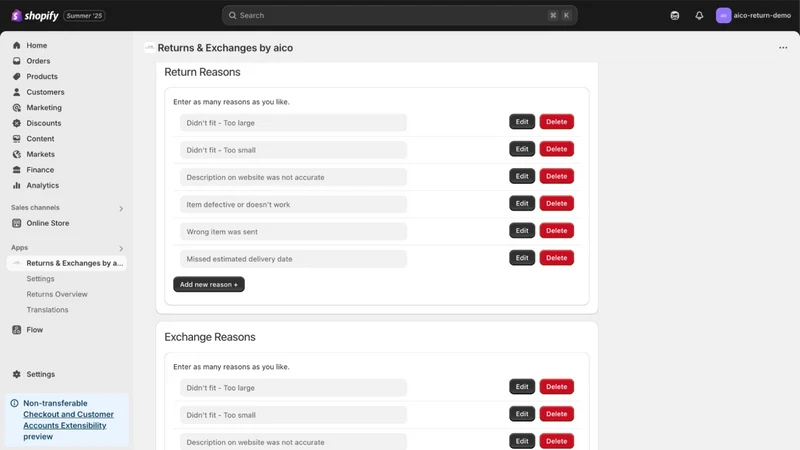This screenshot has width=800, height=450.
Task: Open the app's Settings subpage
Action: tap(40, 279)
